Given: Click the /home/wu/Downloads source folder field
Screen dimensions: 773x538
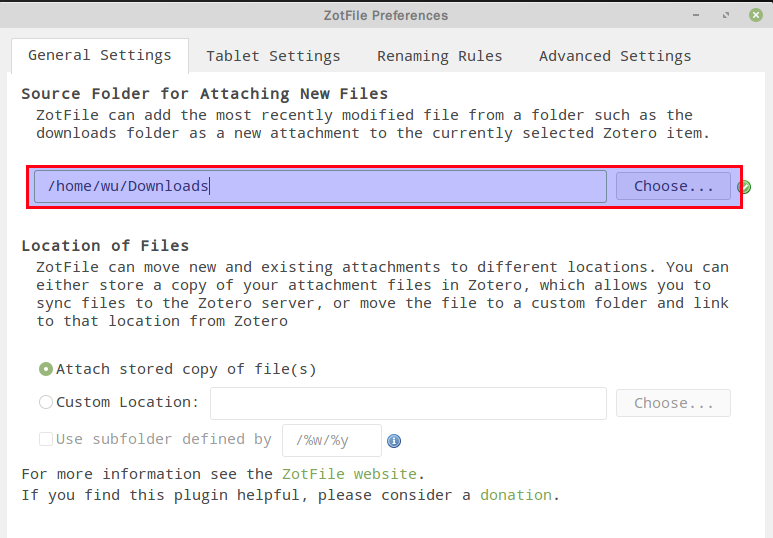Looking at the screenshot, I should (320, 186).
